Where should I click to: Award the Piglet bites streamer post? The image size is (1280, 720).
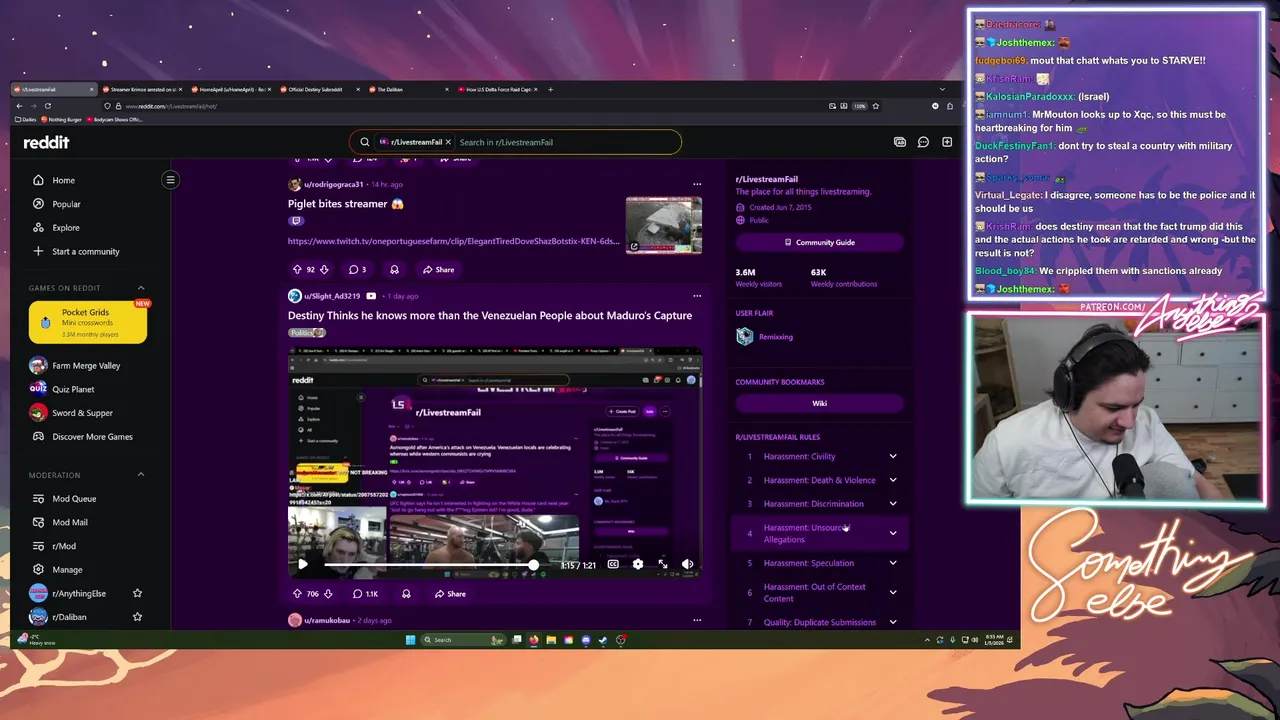[394, 269]
